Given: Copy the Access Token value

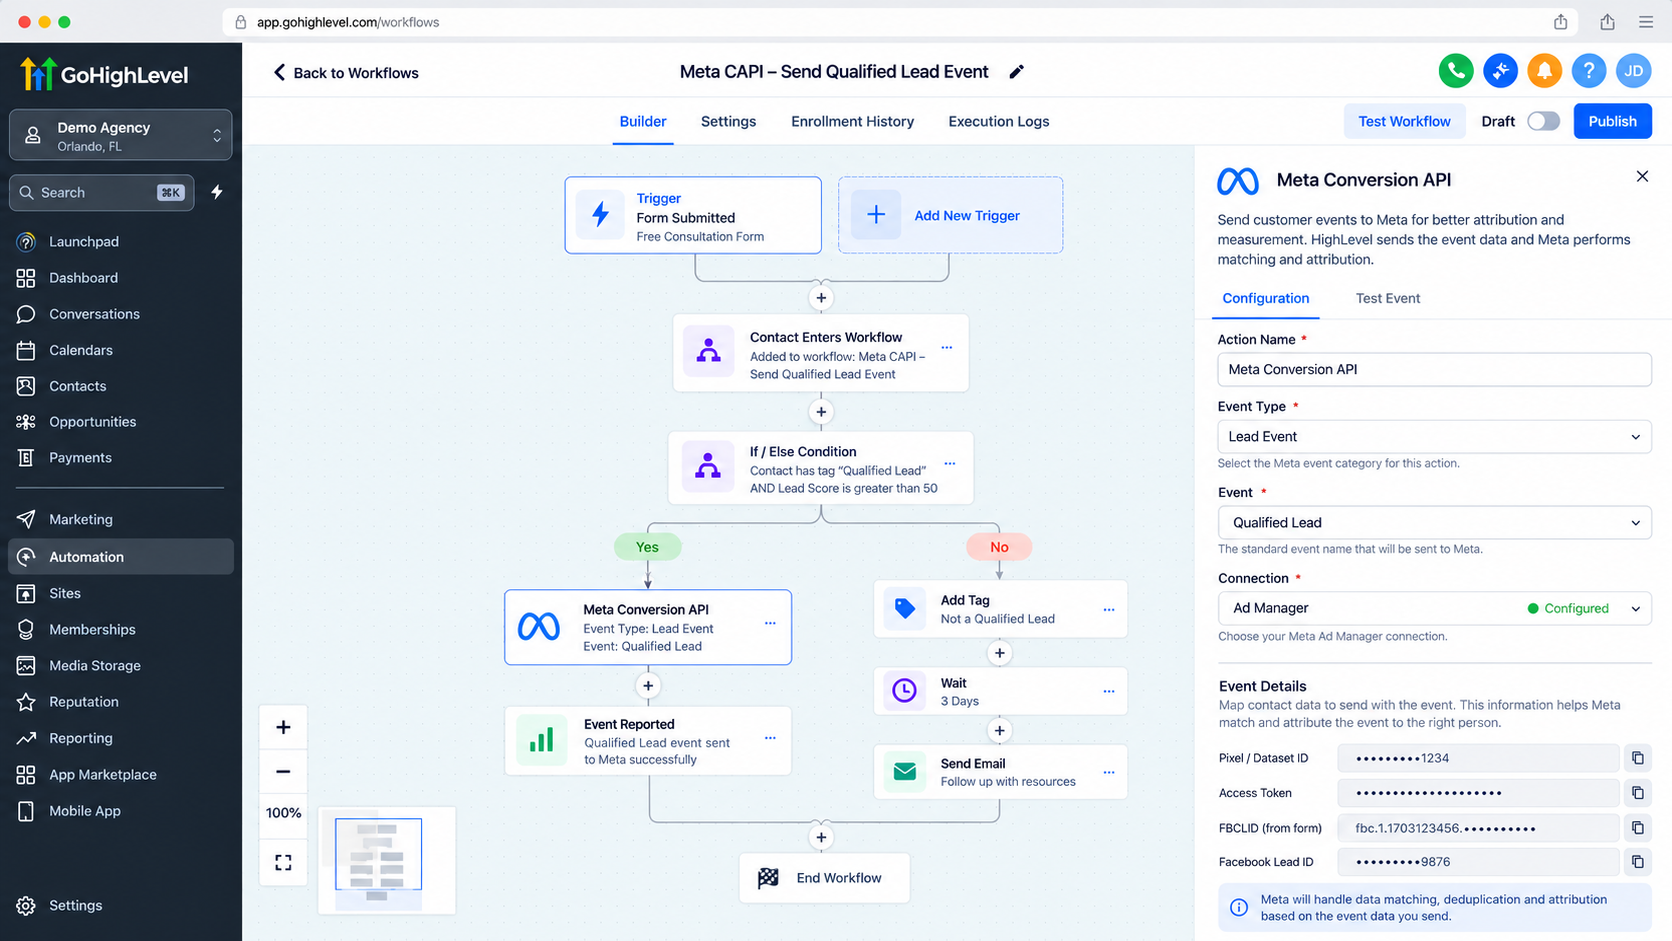Looking at the screenshot, I should pos(1637,793).
